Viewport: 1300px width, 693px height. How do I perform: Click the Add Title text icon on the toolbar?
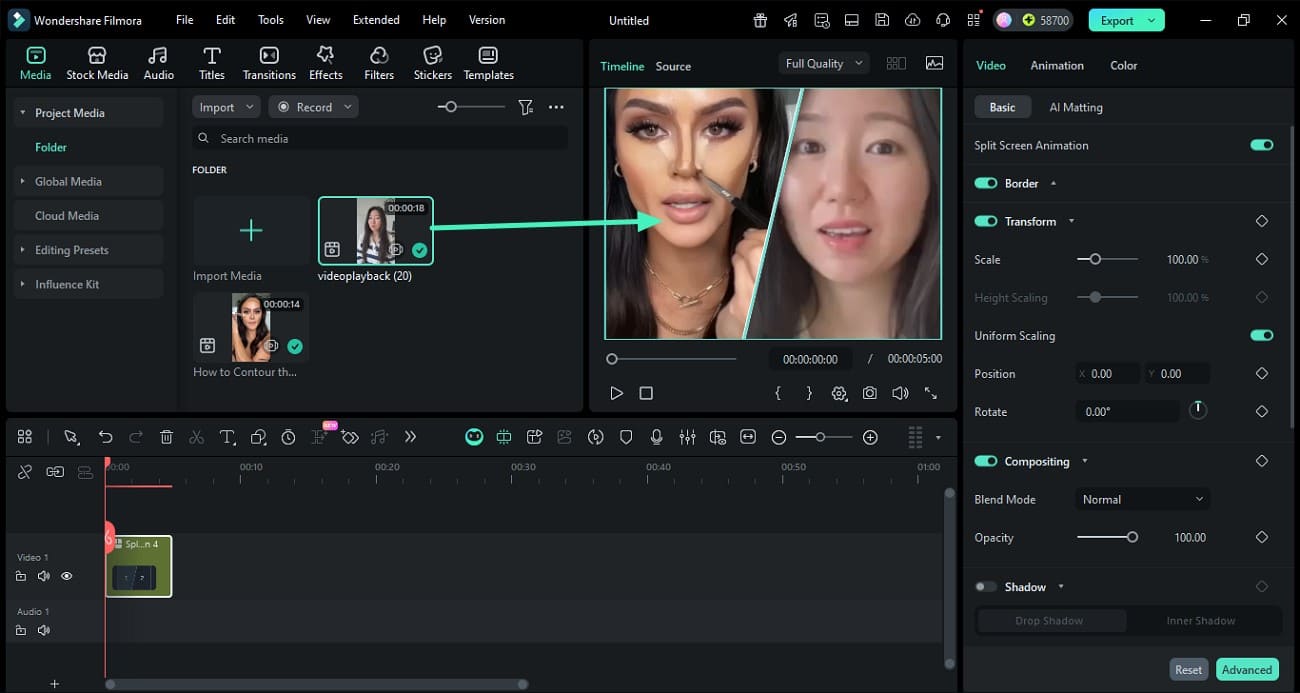(227, 437)
